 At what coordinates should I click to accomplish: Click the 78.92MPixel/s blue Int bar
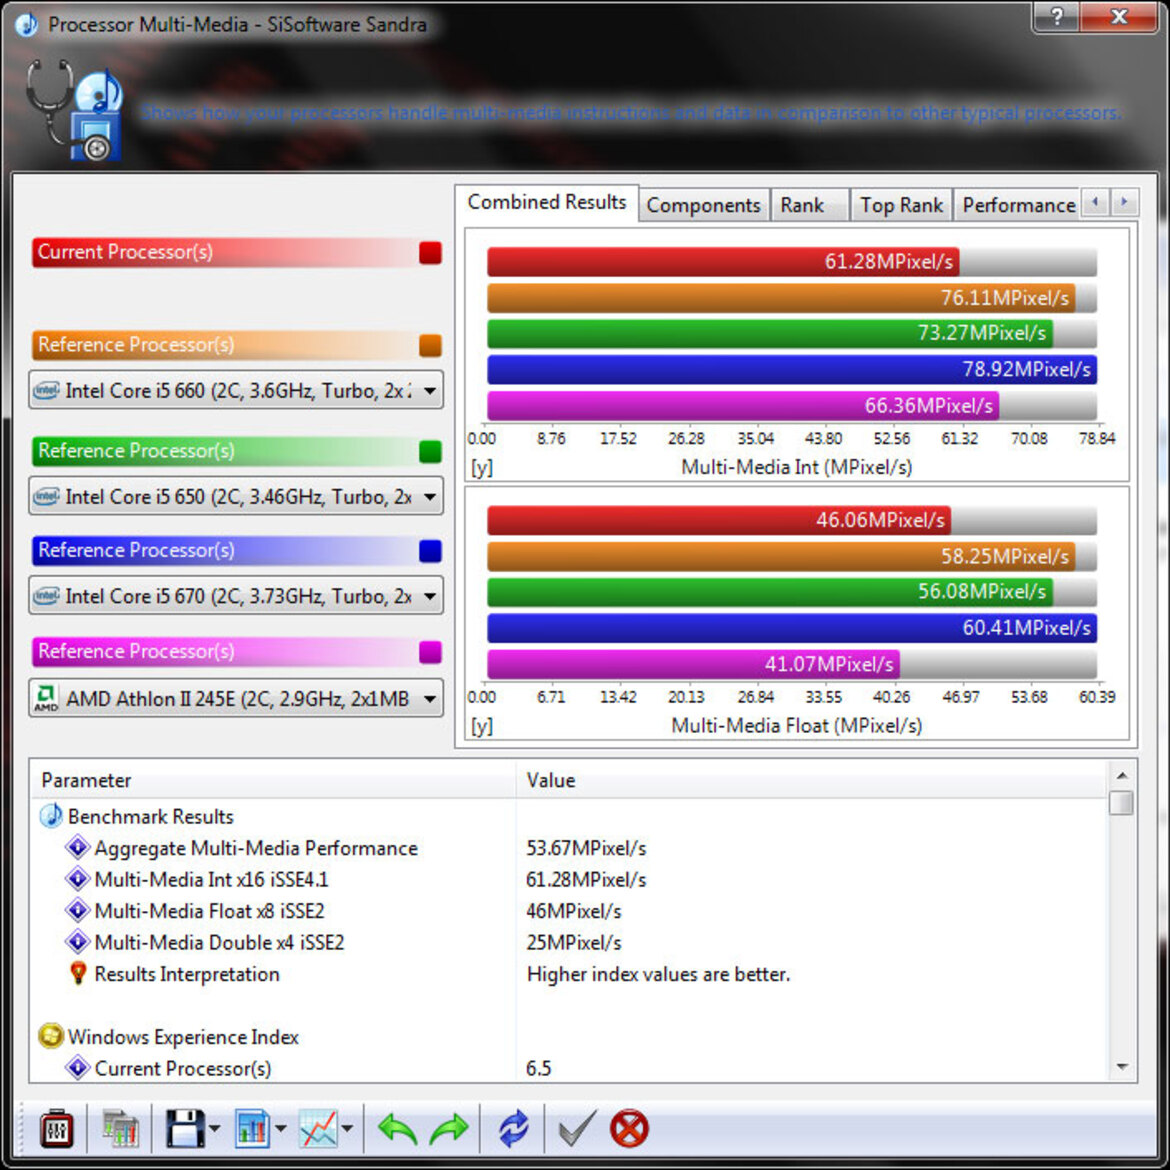point(792,369)
